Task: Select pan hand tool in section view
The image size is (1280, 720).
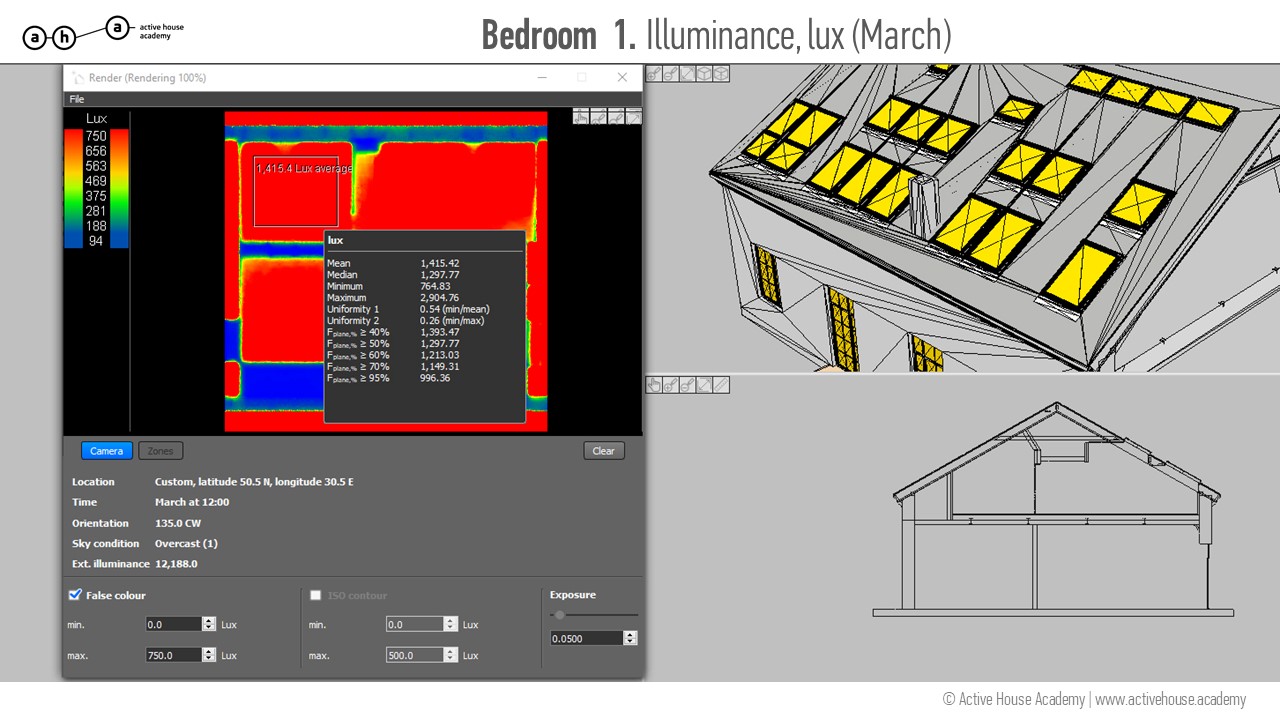Action: point(654,385)
